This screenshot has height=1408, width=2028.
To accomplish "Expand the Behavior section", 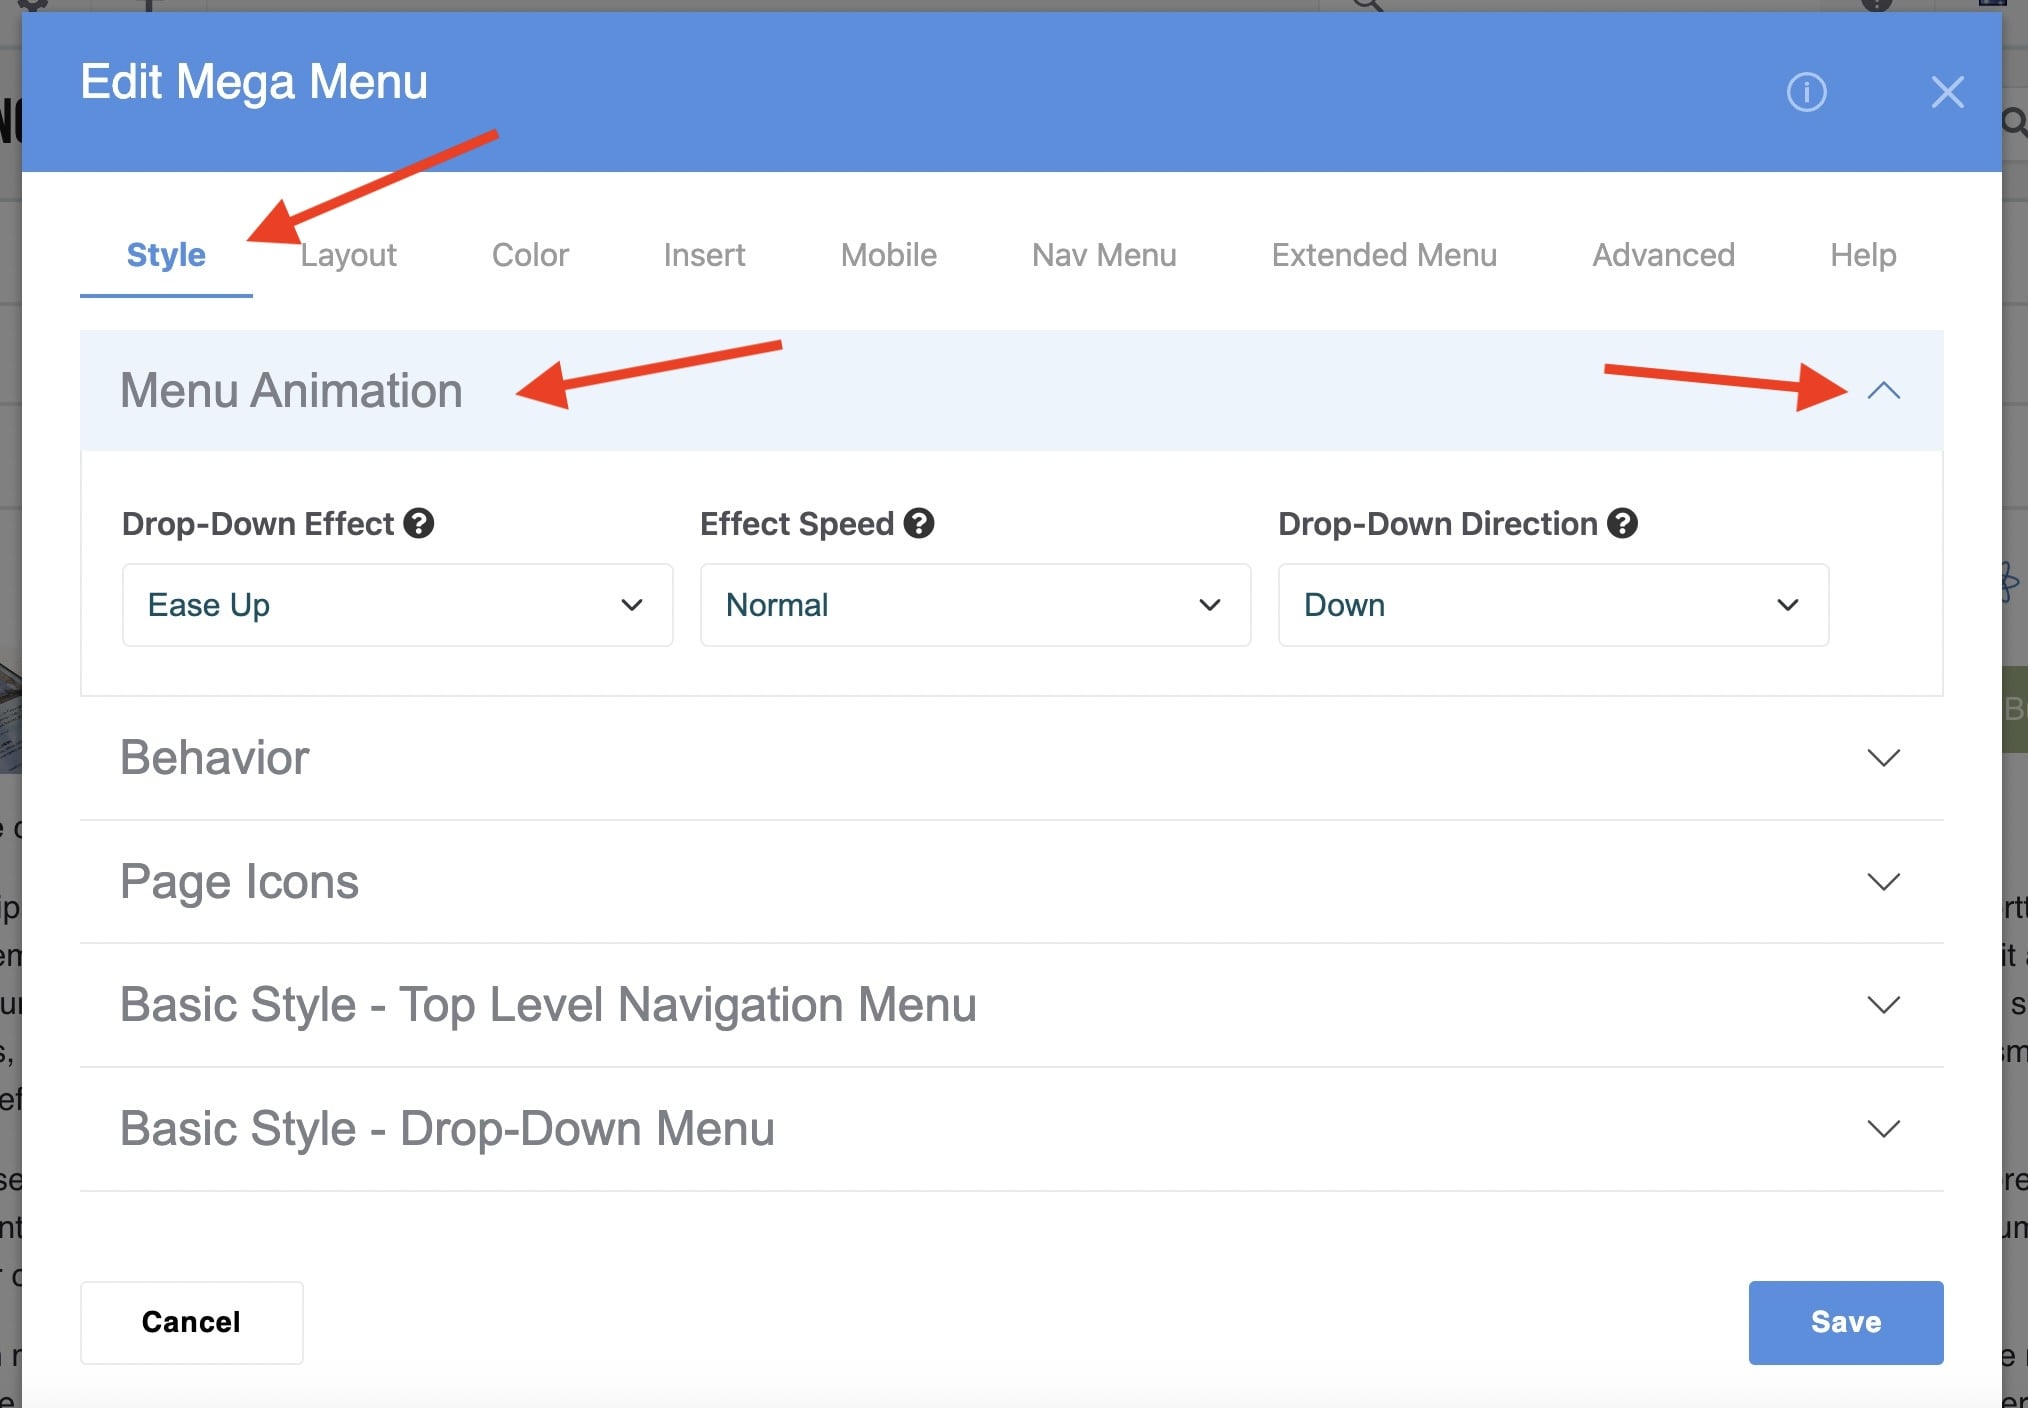I will click(1883, 758).
